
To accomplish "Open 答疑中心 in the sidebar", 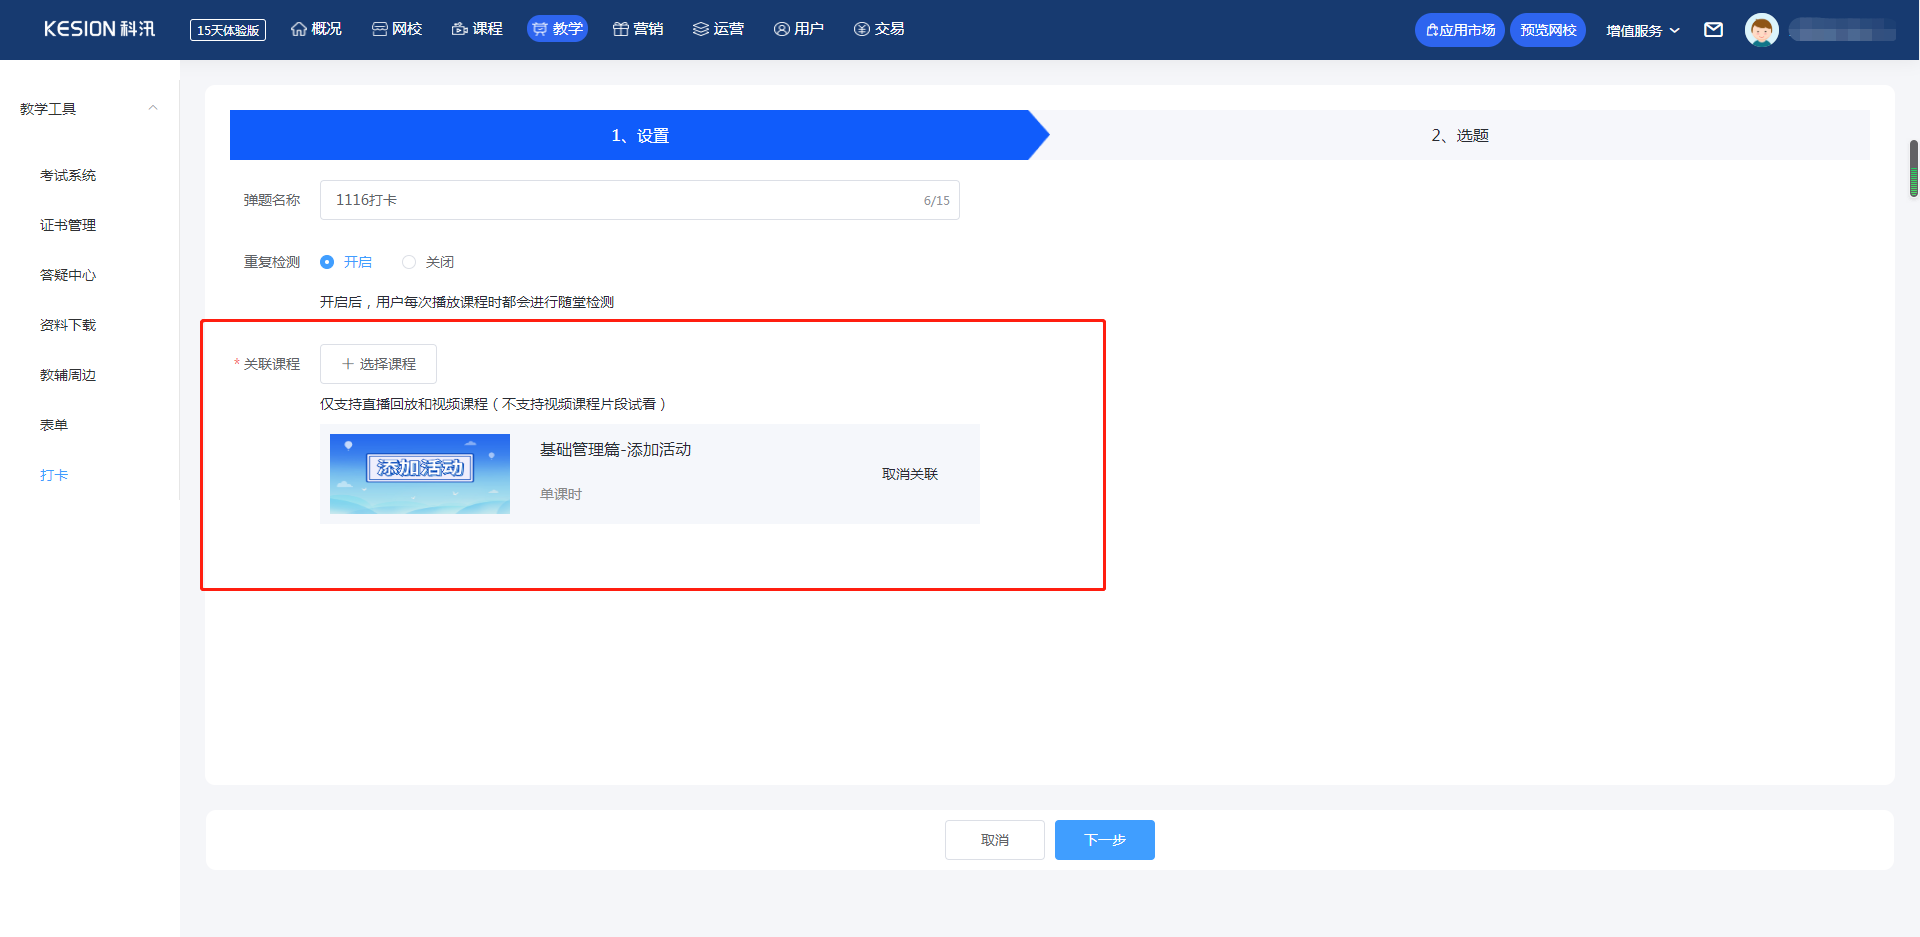I will point(68,275).
